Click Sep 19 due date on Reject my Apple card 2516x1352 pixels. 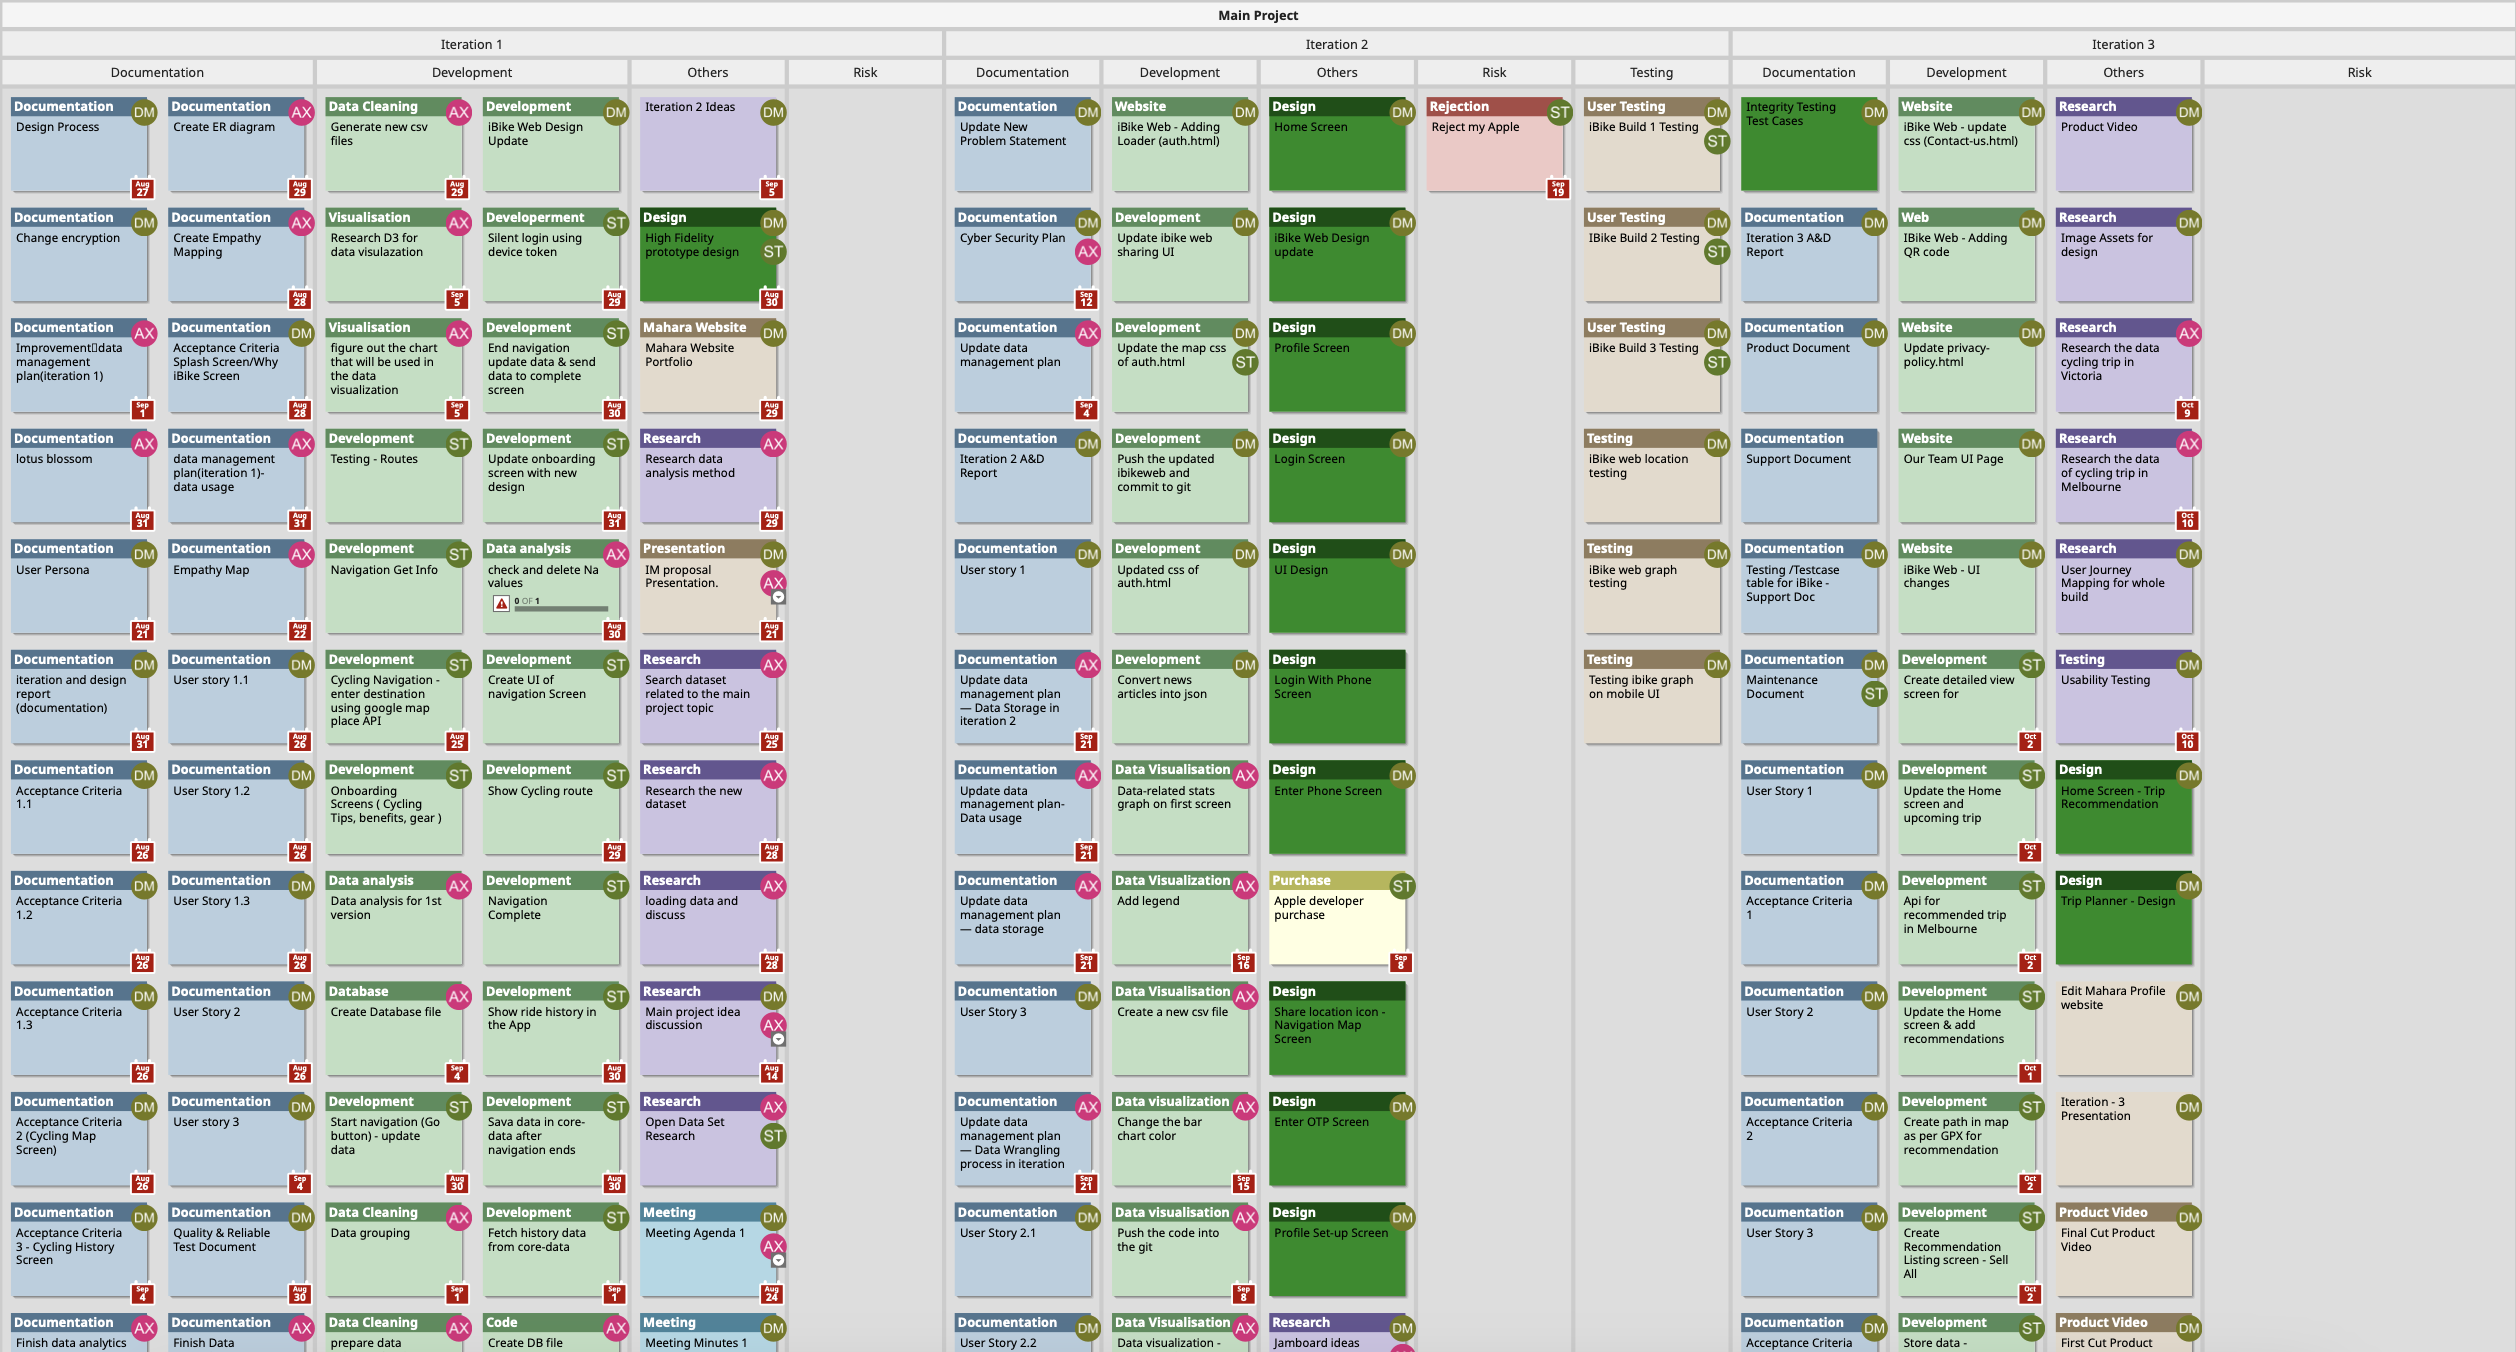(x=1557, y=188)
